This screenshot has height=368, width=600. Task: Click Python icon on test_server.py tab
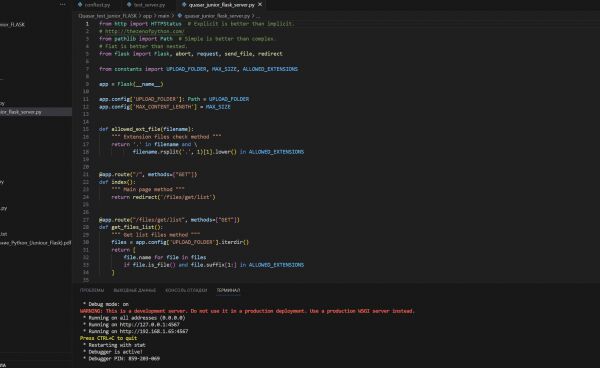(x=129, y=5)
